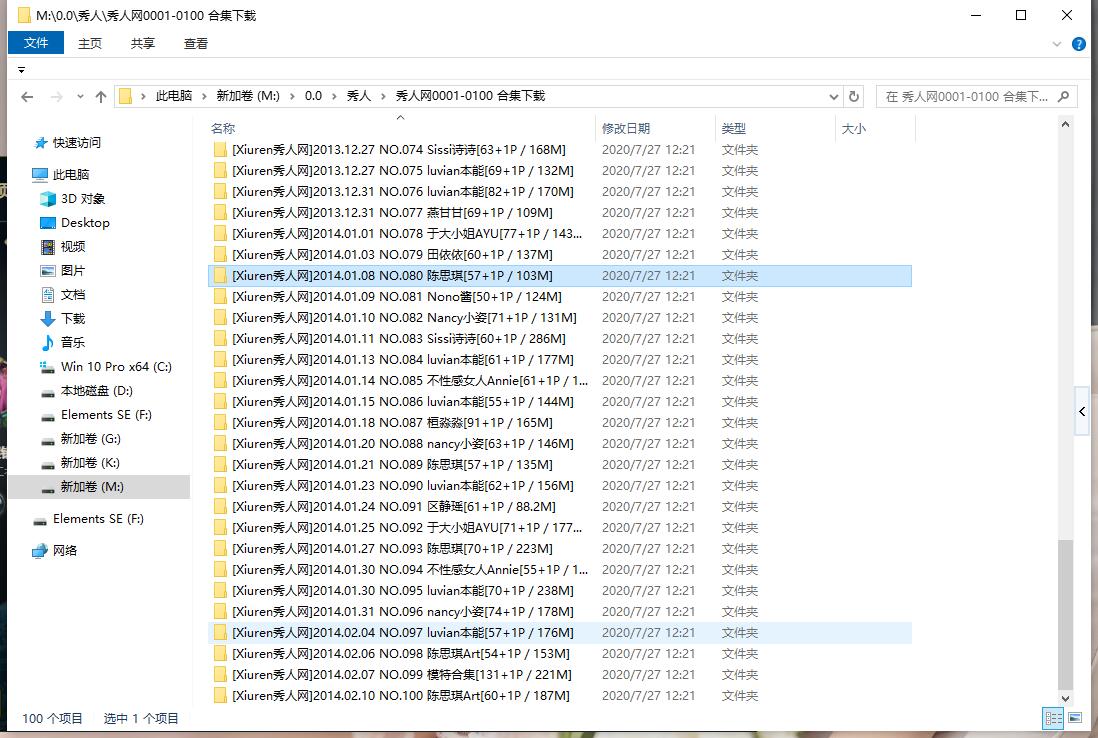Open the 查看 ribbon tab
1098x738 pixels.
point(196,43)
